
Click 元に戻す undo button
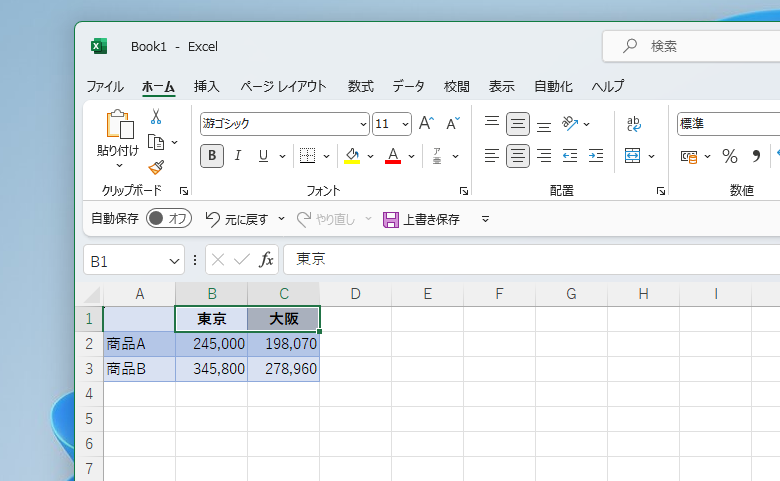point(237,219)
